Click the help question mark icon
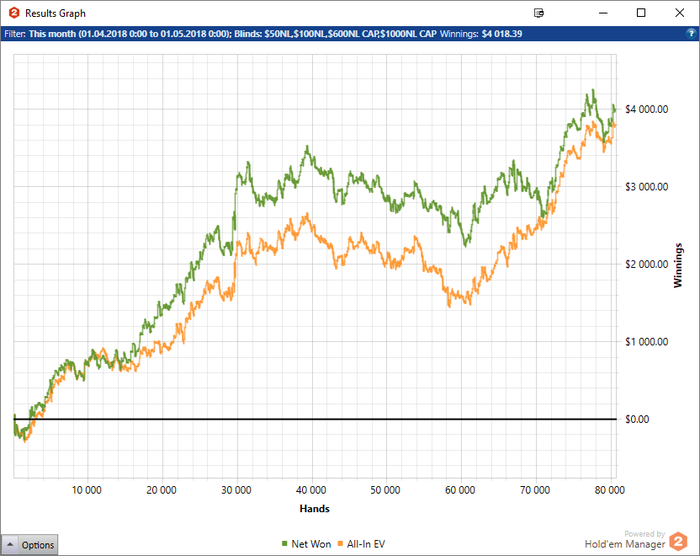Screen dimensions: 700x556 (x=691, y=33)
